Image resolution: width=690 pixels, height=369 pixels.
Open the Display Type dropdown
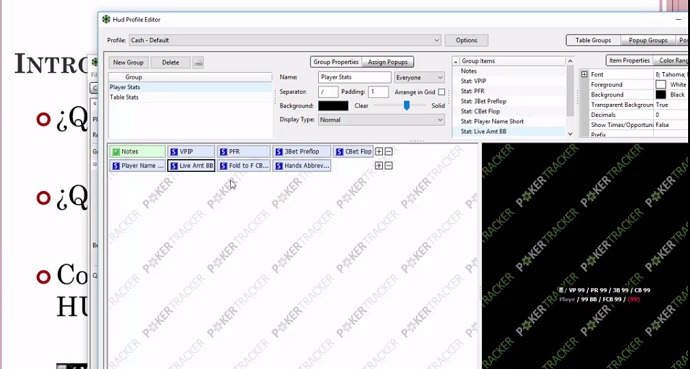click(381, 120)
